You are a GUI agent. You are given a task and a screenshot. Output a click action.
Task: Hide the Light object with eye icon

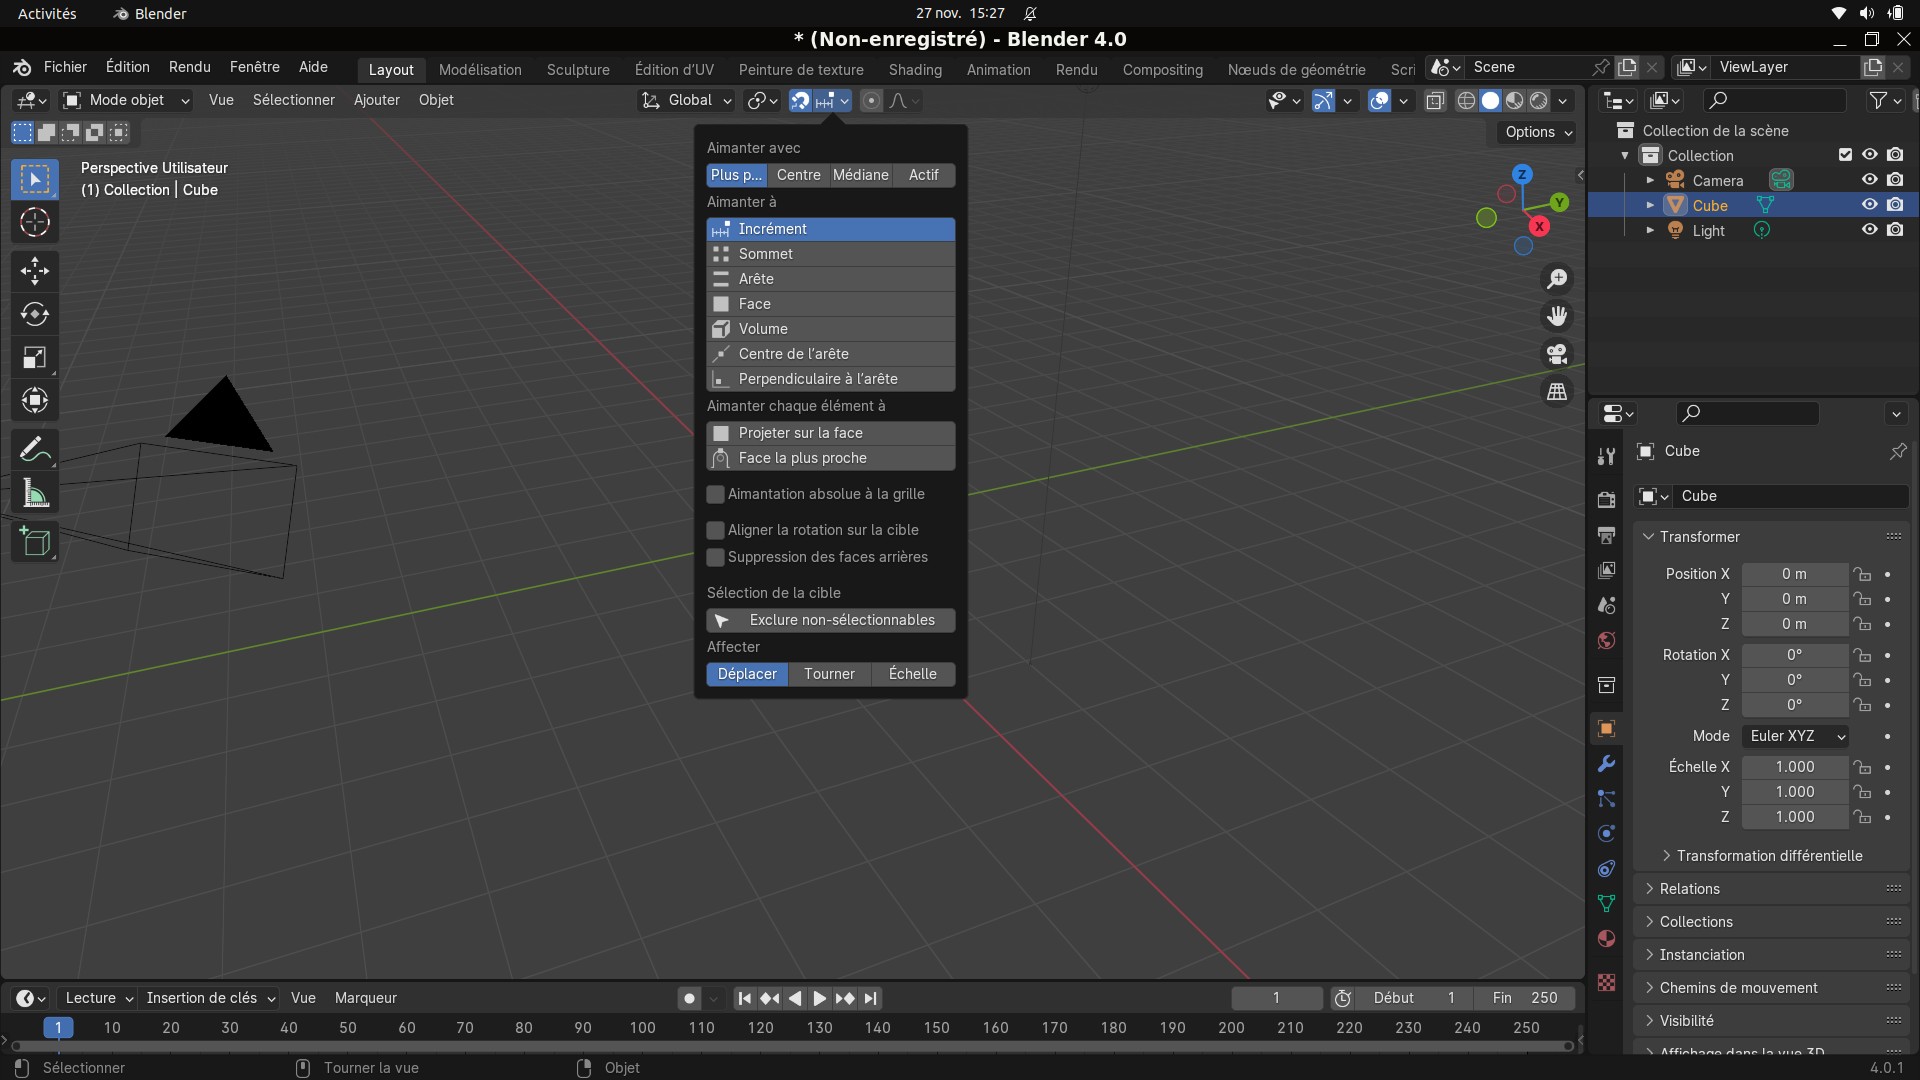[x=1869, y=230]
